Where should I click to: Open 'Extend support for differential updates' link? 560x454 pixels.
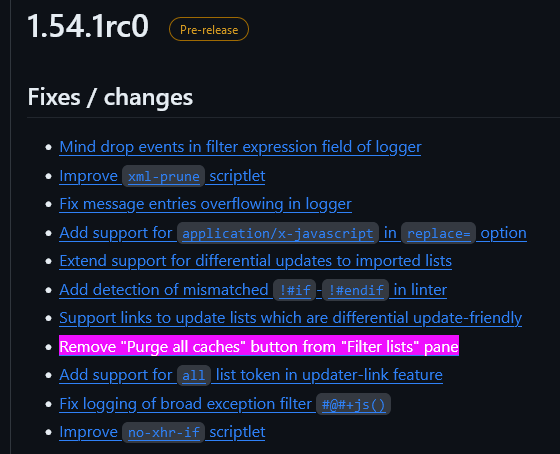[x=255, y=261]
